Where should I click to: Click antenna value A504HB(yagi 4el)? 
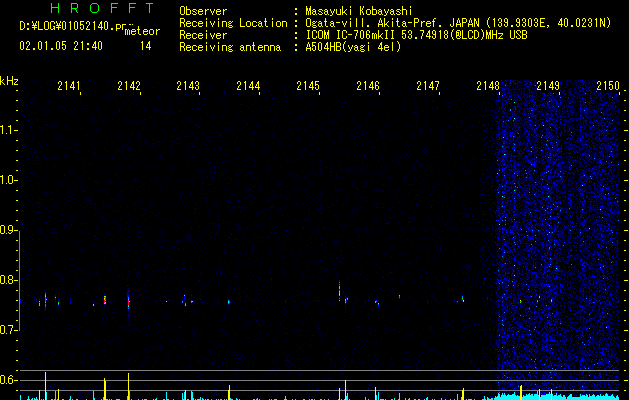pos(353,47)
